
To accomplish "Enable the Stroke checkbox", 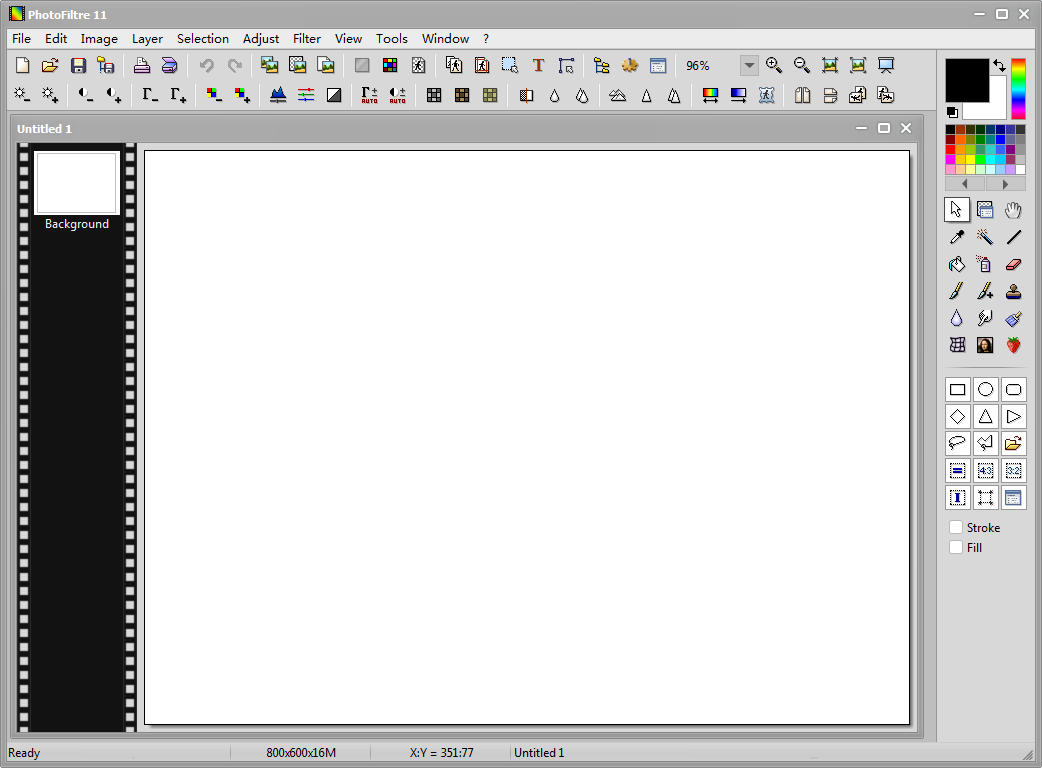I will point(956,528).
